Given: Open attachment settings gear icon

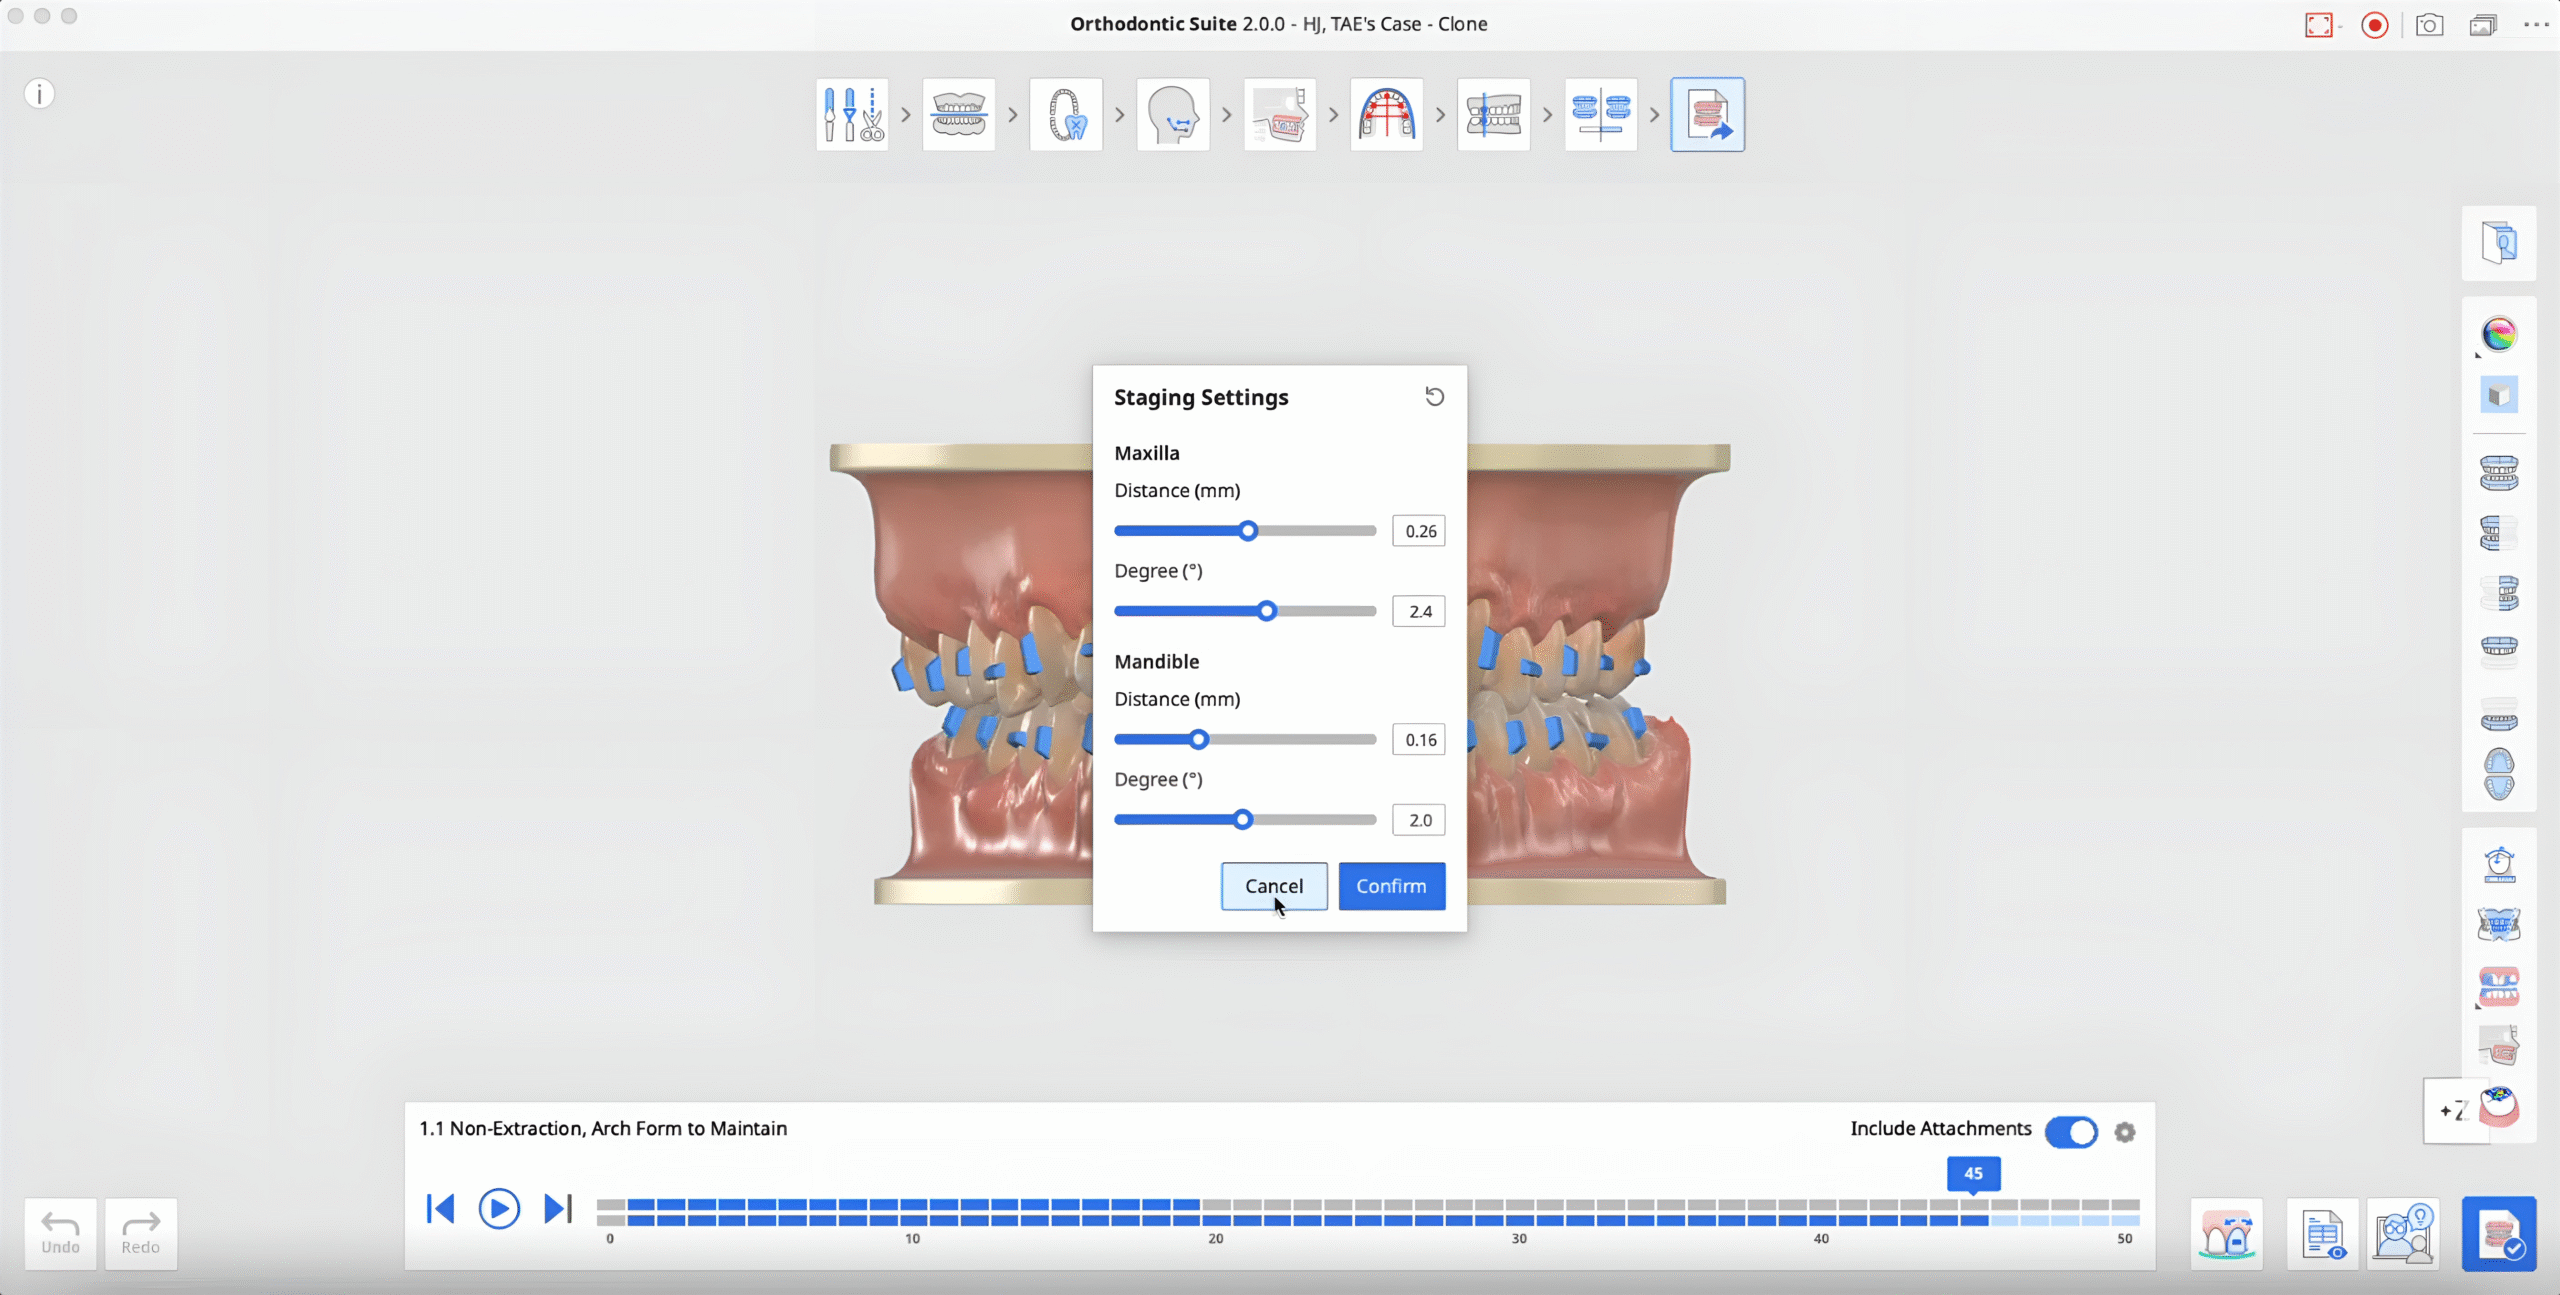Looking at the screenshot, I should click(x=2125, y=1132).
